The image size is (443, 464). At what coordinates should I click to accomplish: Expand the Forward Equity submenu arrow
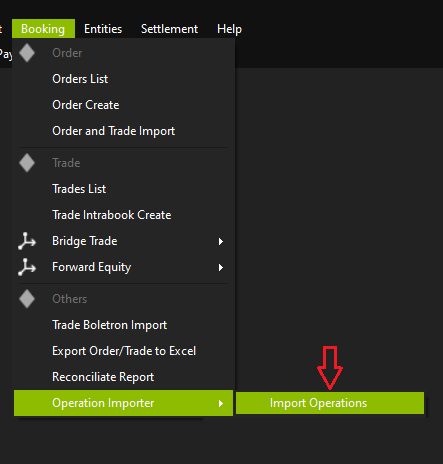point(221,267)
